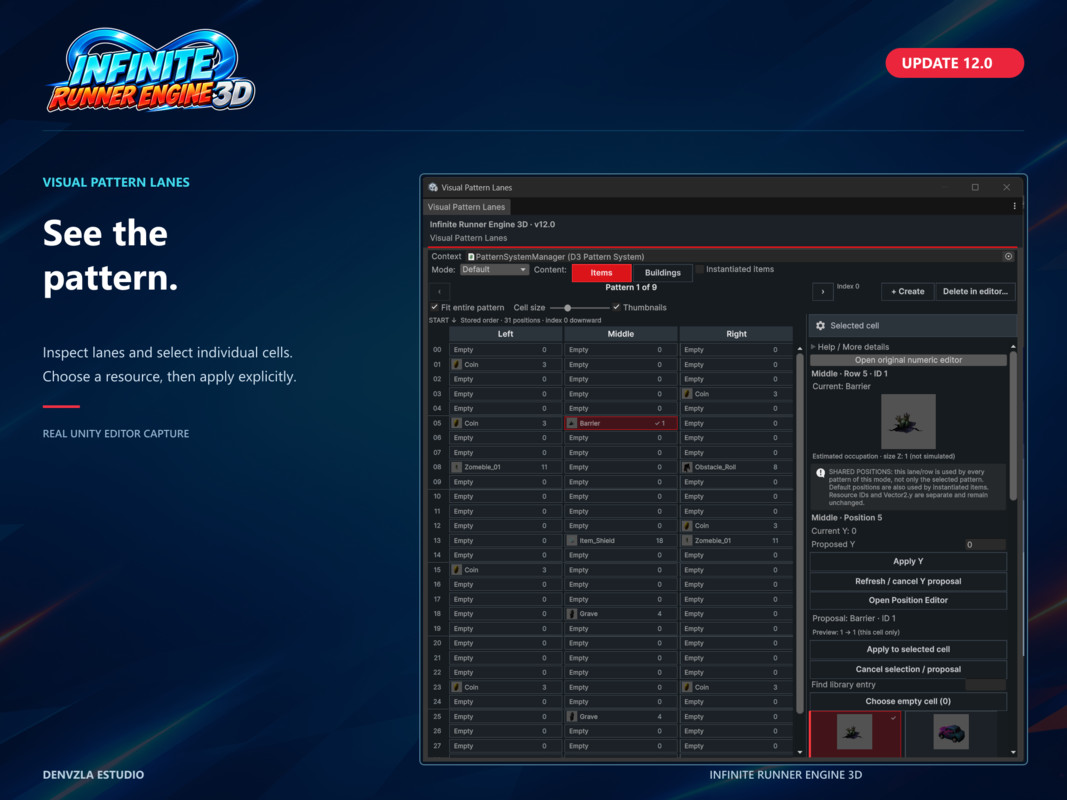Click the Choose empty cell (0) button
Viewport: 1067px width, 800px height.
point(908,701)
